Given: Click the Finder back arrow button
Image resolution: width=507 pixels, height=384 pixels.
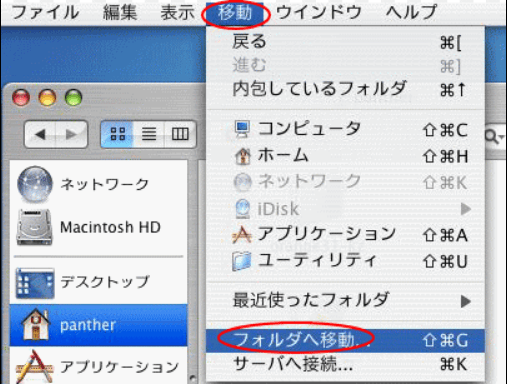Looking at the screenshot, I should click(40, 134).
